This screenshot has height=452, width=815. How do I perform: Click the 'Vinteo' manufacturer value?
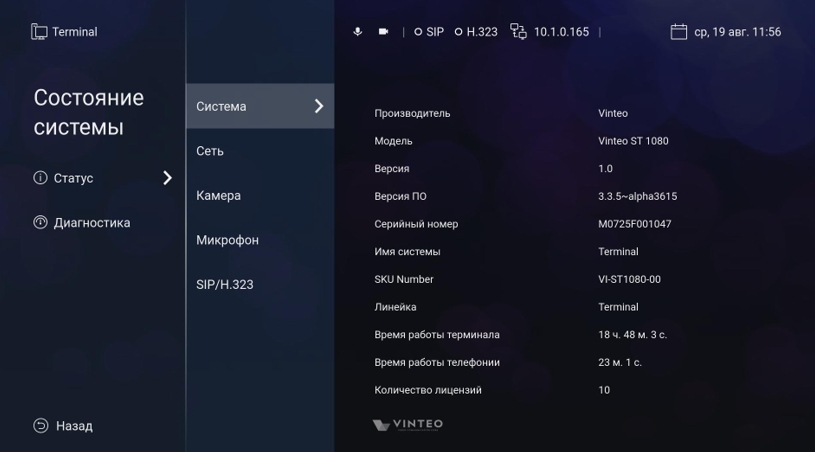click(613, 113)
